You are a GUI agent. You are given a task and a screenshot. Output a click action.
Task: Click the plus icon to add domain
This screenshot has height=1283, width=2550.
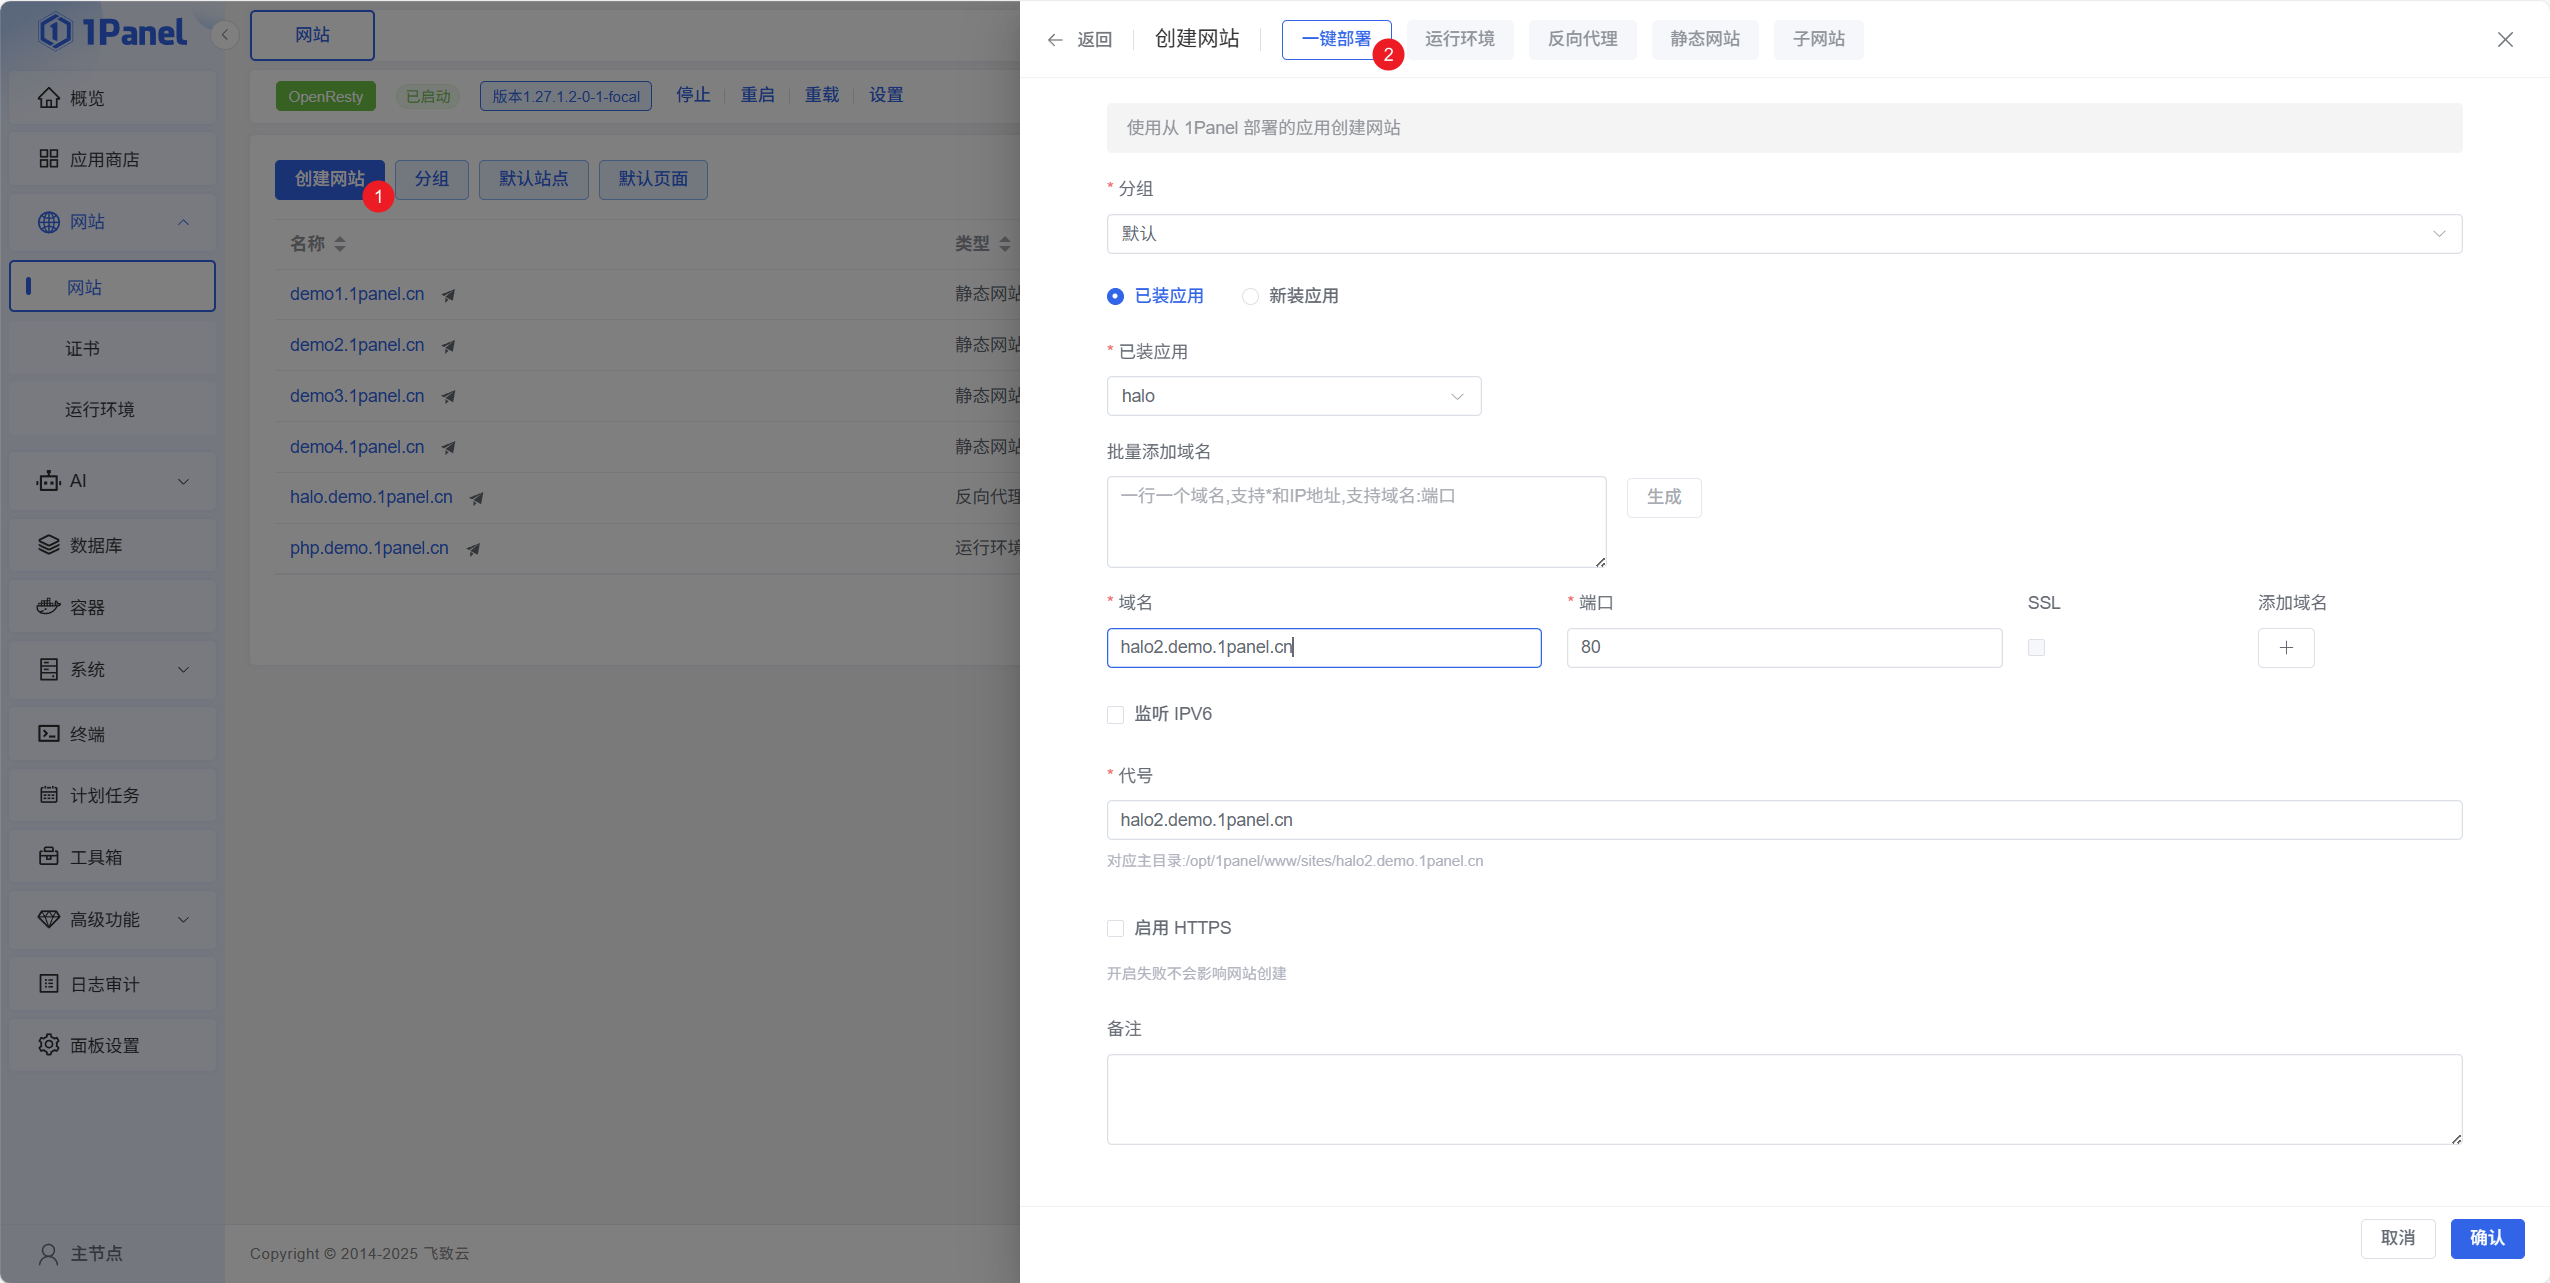pos(2286,648)
